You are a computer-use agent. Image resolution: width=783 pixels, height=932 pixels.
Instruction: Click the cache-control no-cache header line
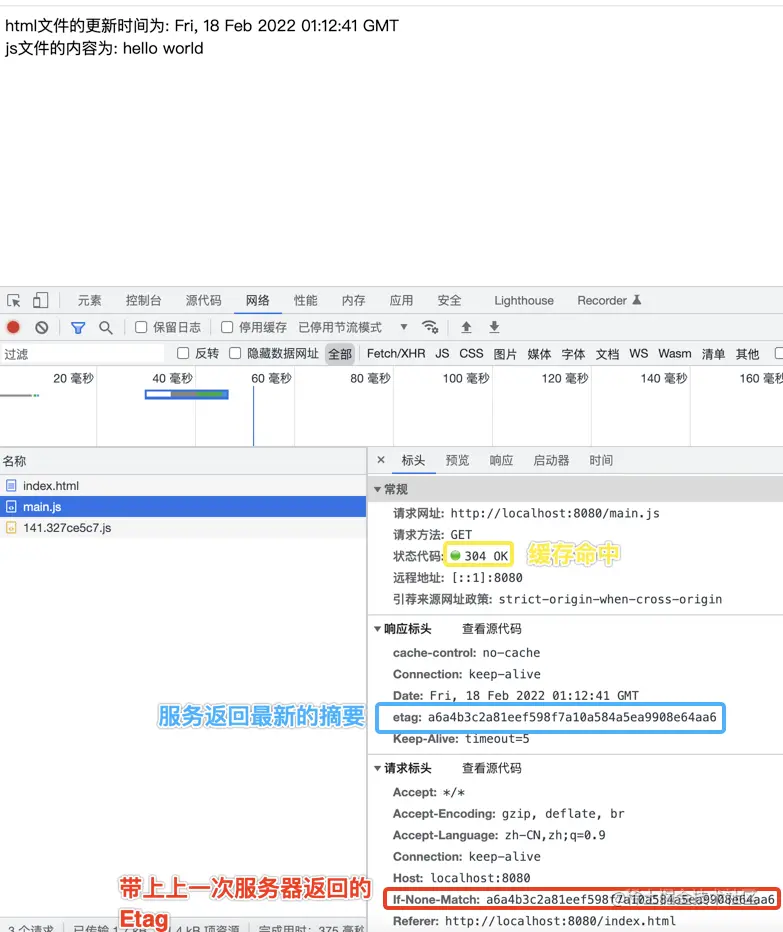tap(466, 653)
